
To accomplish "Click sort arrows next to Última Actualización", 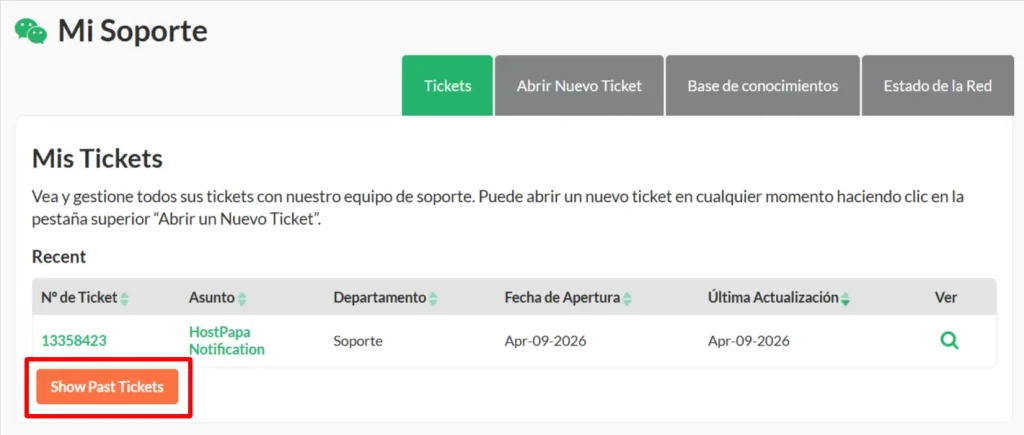I will tap(846, 299).
